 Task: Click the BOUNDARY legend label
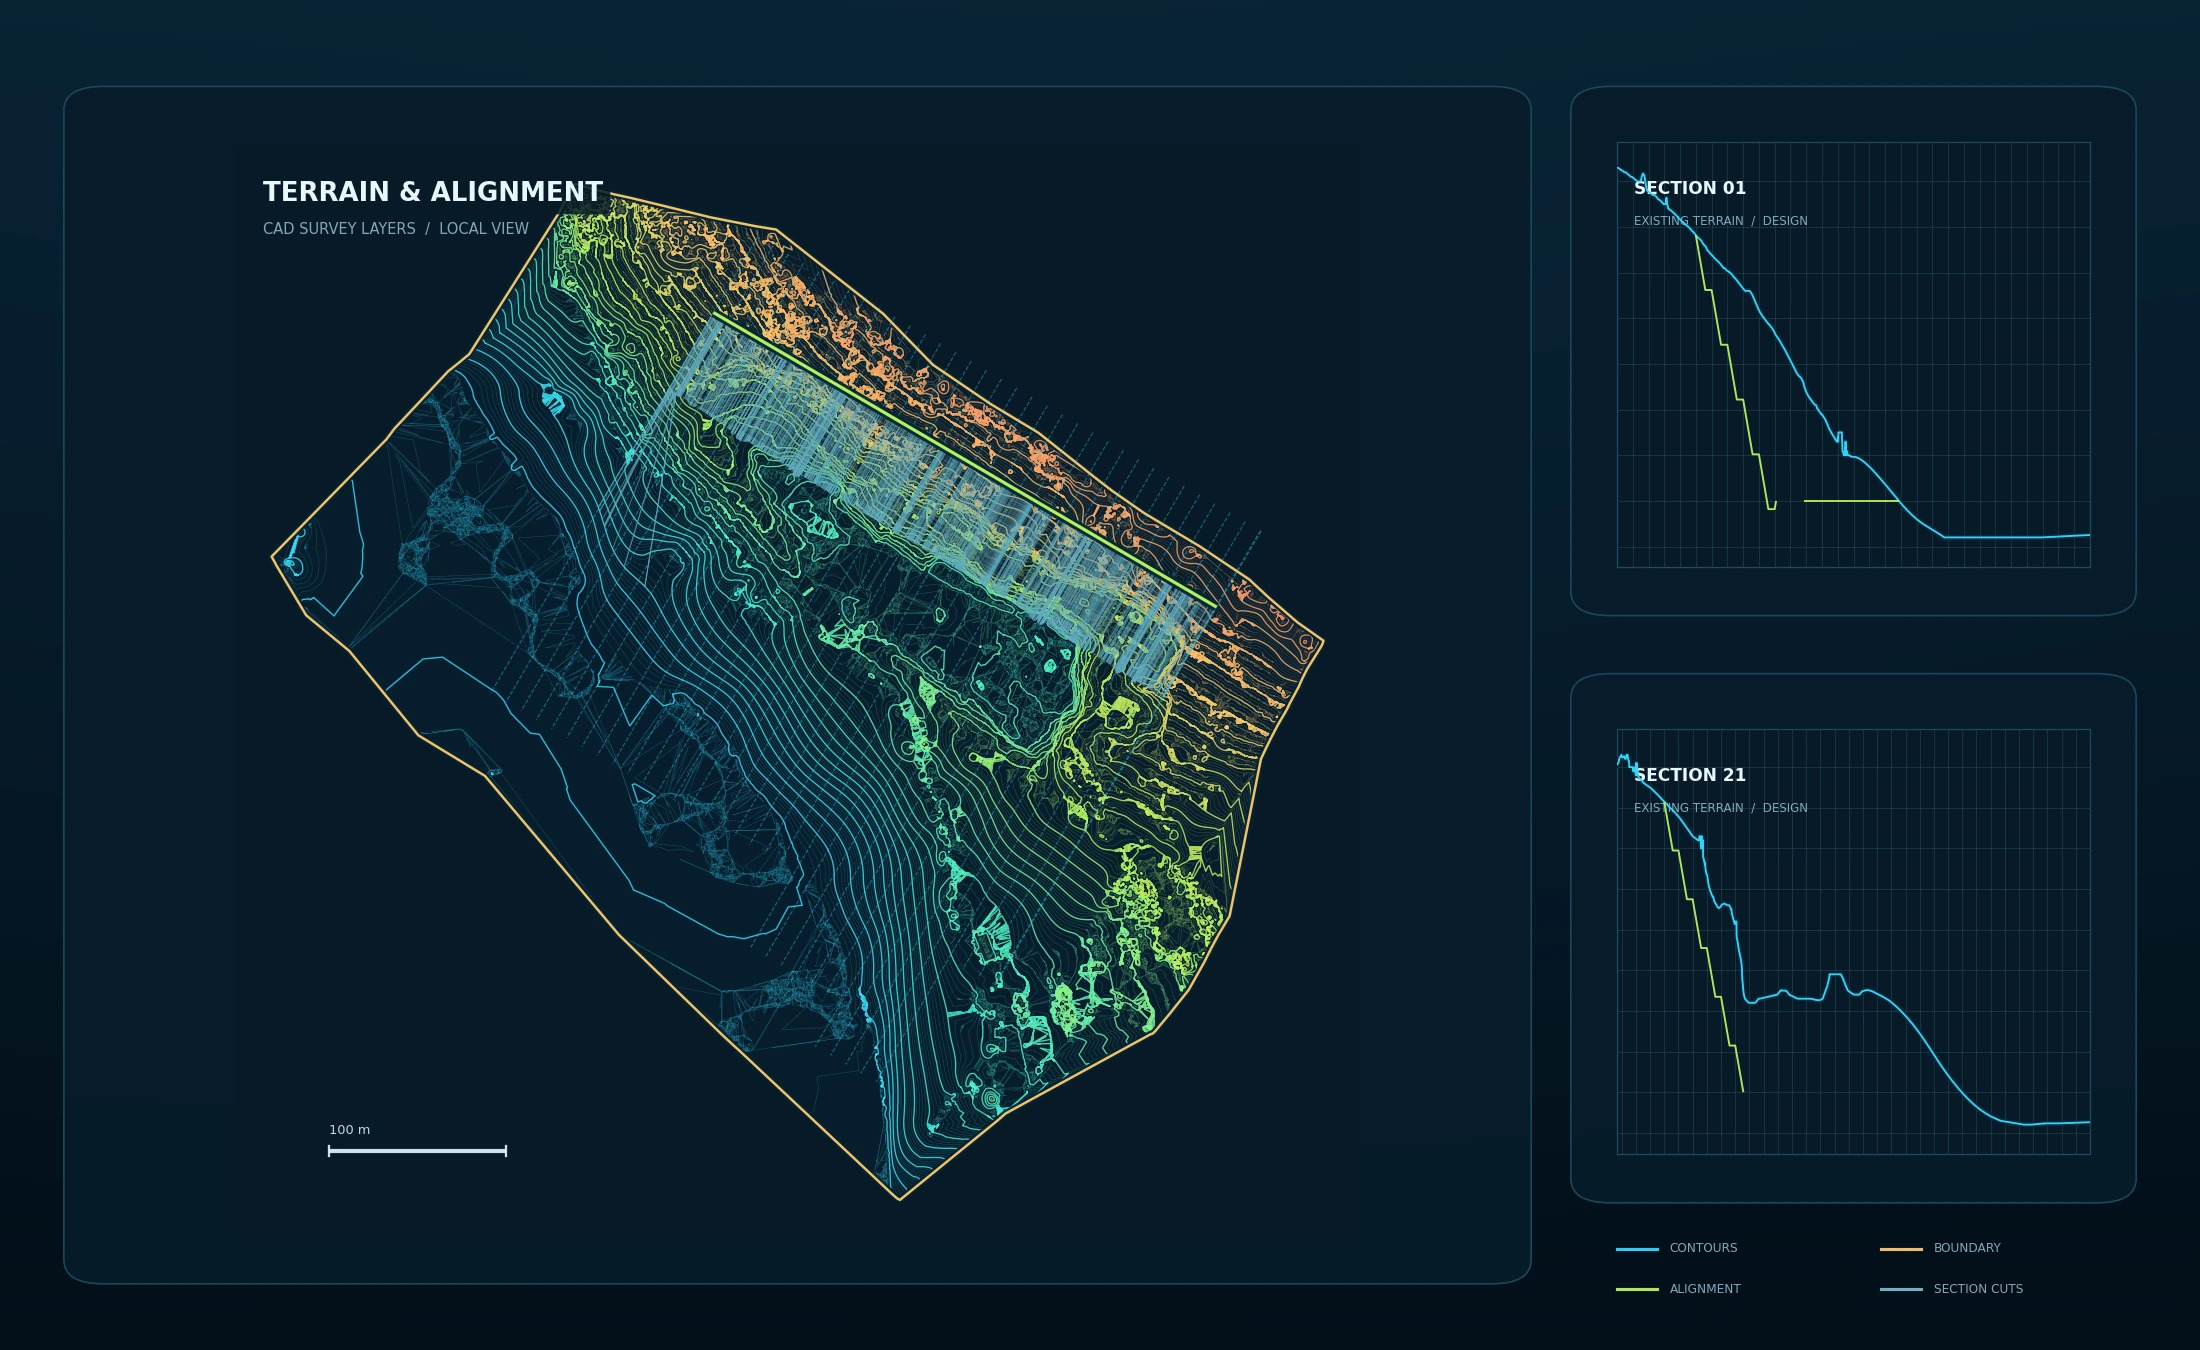(x=1967, y=1248)
